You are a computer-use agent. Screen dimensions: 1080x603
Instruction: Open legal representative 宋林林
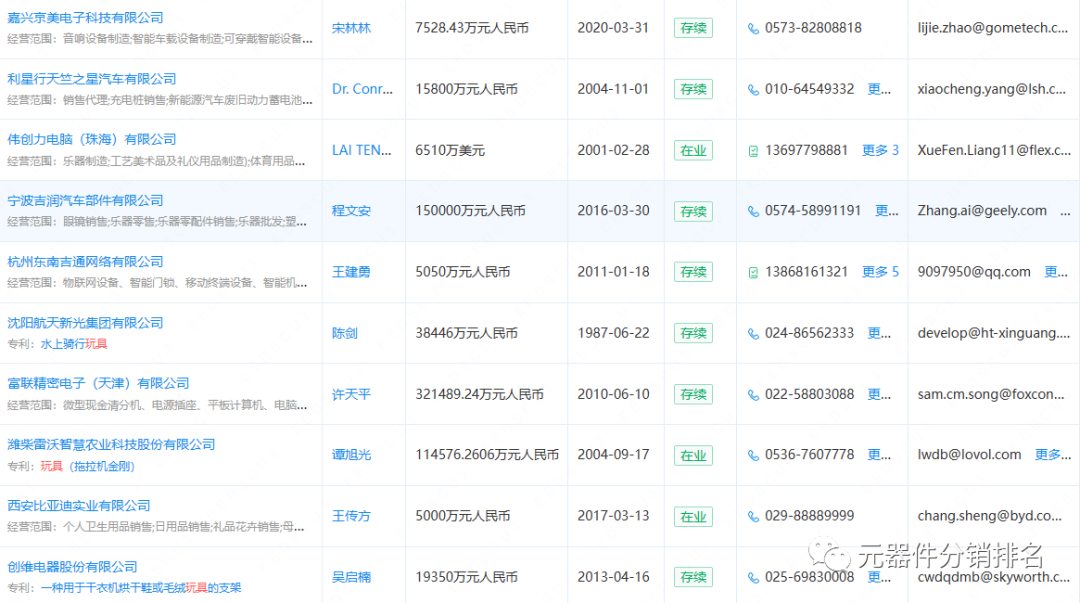(351, 28)
